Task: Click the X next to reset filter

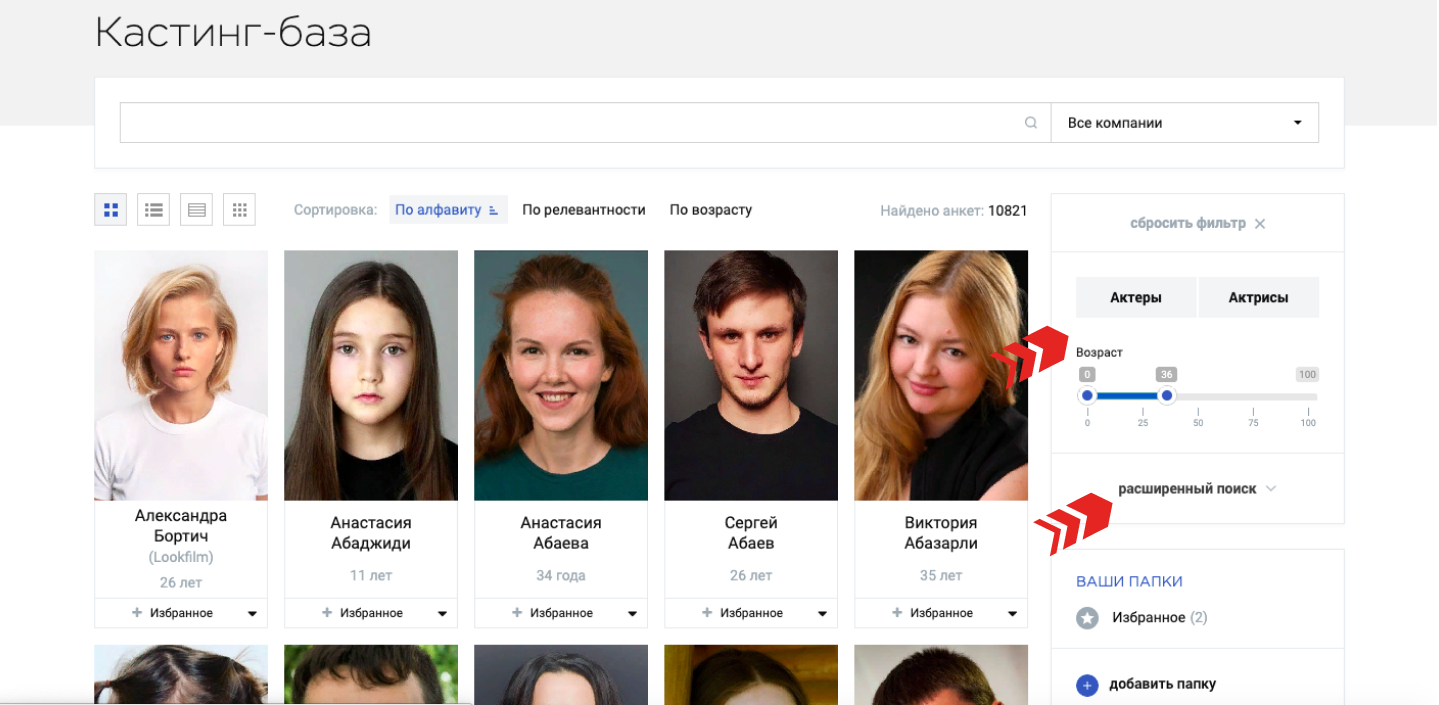Action: pos(1260,224)
